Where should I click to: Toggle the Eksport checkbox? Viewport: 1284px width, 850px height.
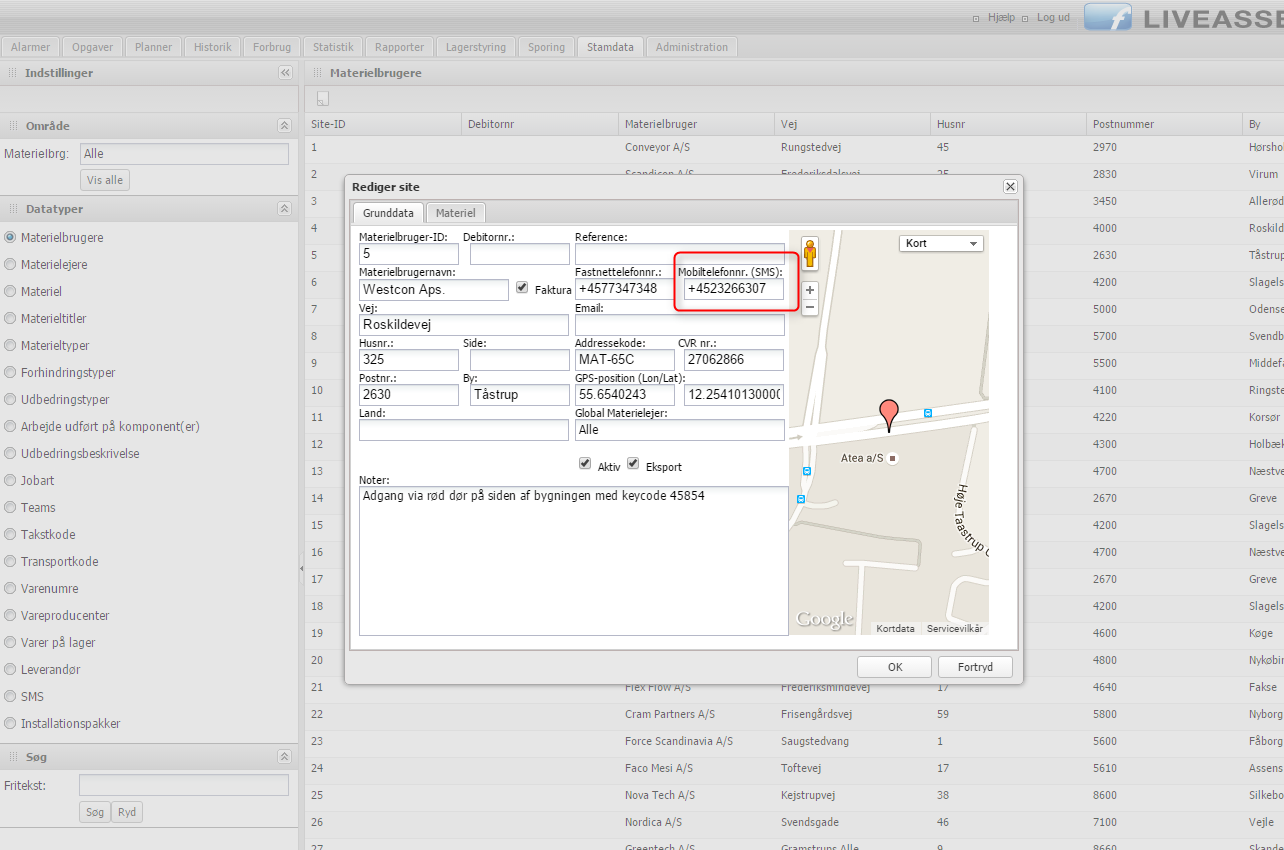click(633, 464)
